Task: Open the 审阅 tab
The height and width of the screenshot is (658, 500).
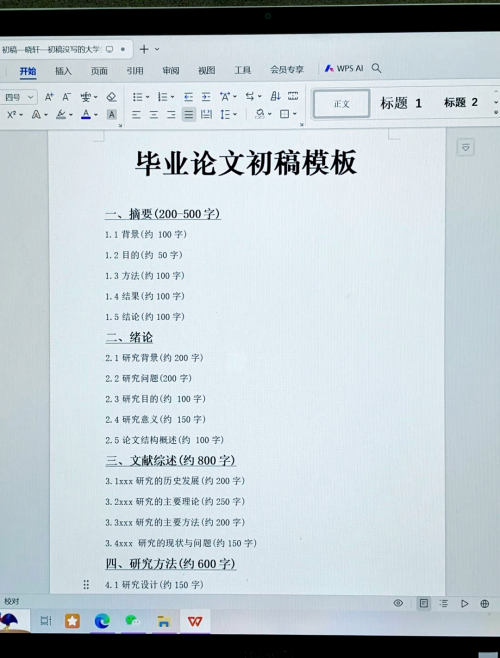Action: 171,70
